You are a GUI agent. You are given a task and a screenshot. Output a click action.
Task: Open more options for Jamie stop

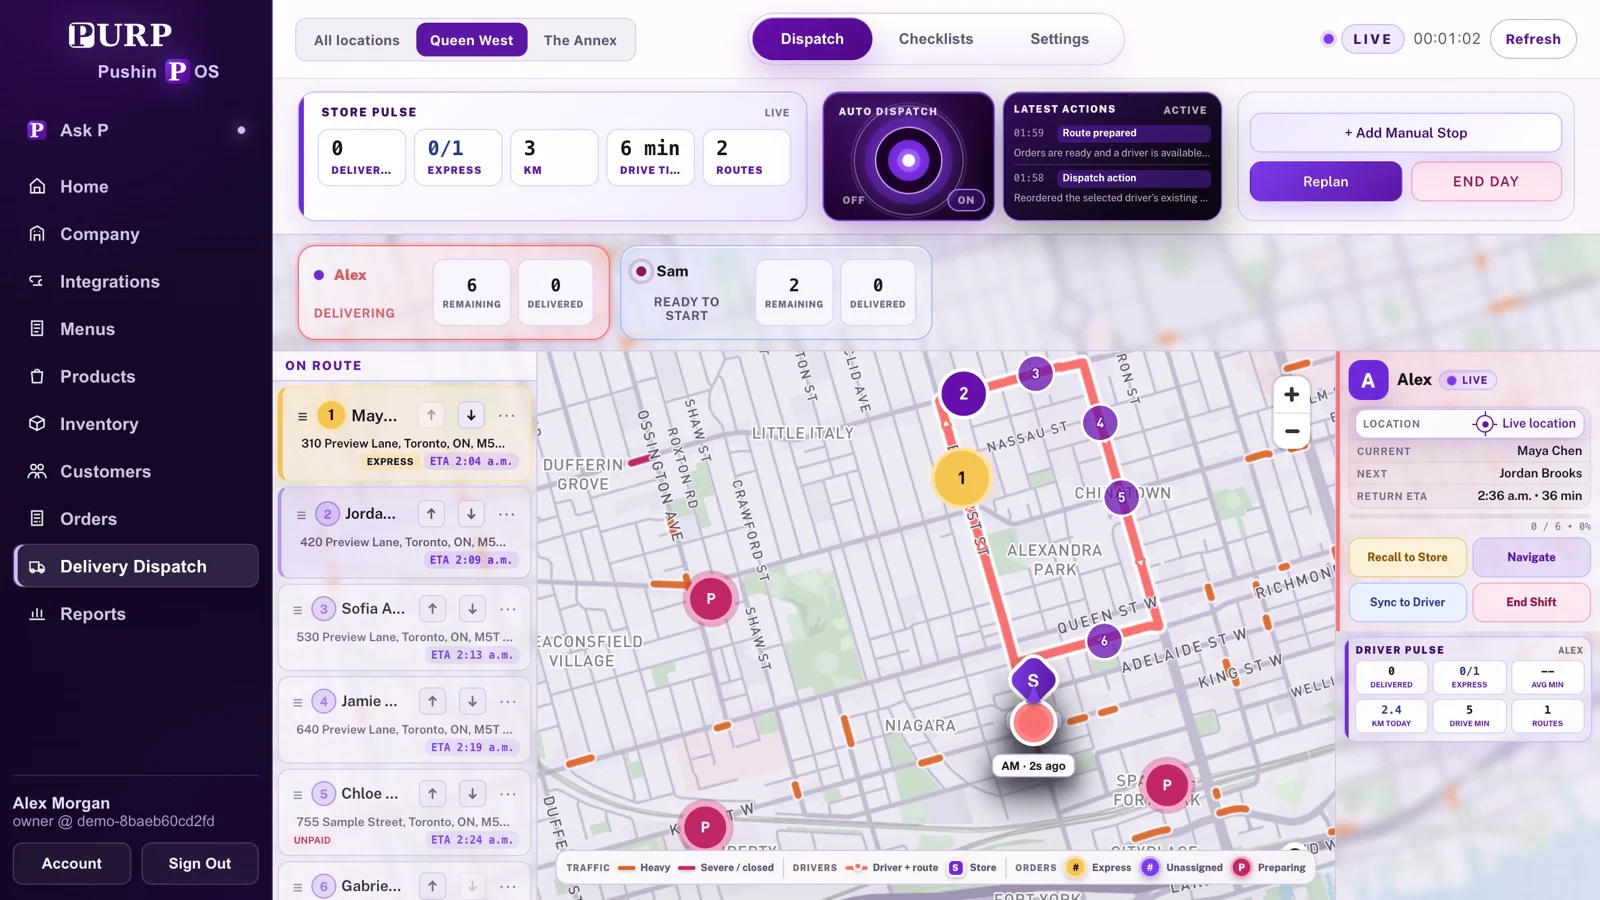pos(508,701)
